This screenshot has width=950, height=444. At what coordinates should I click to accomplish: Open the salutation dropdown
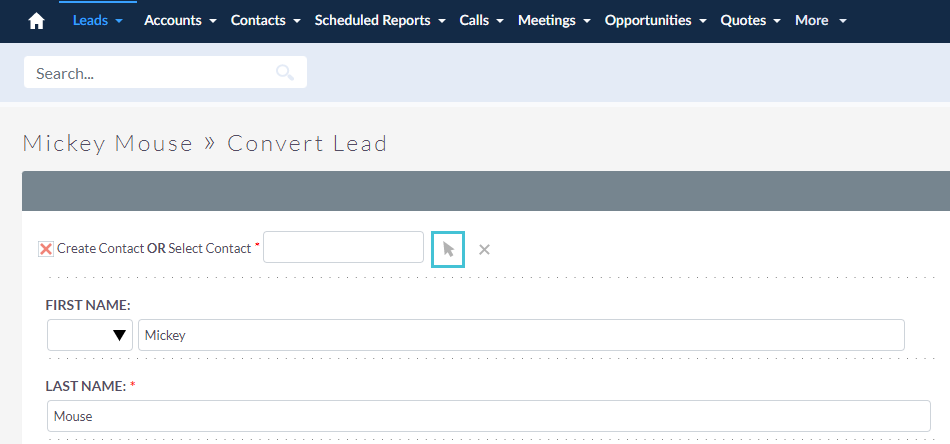(x=90, y=335)
